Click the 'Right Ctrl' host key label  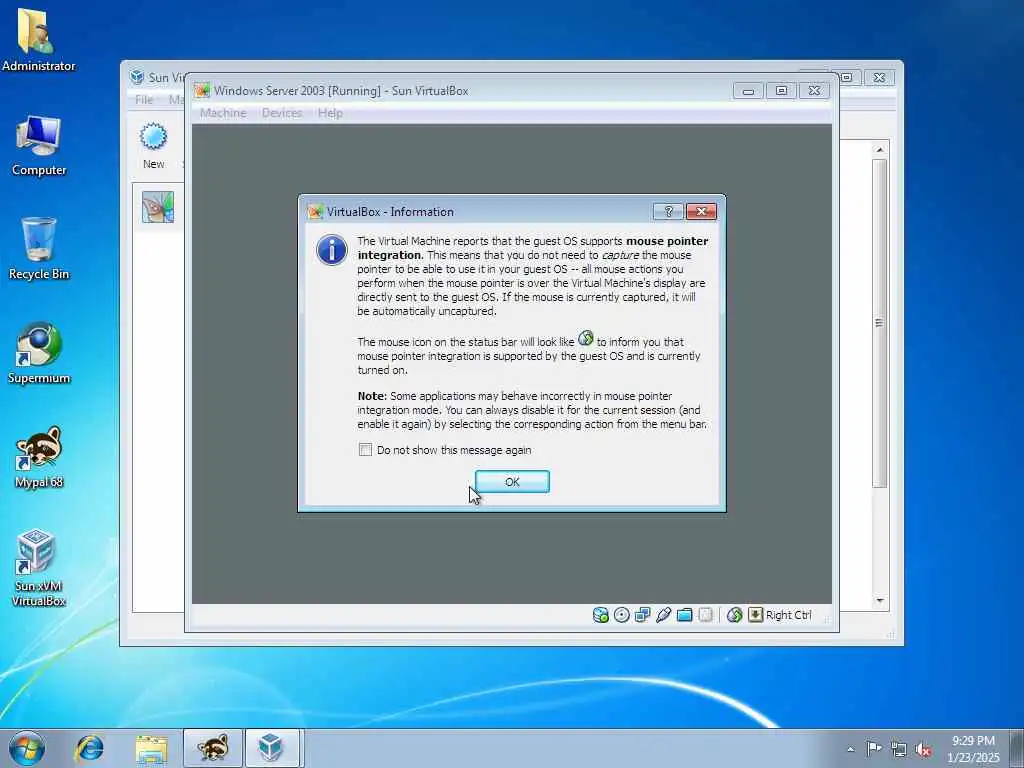pos(789,615)
